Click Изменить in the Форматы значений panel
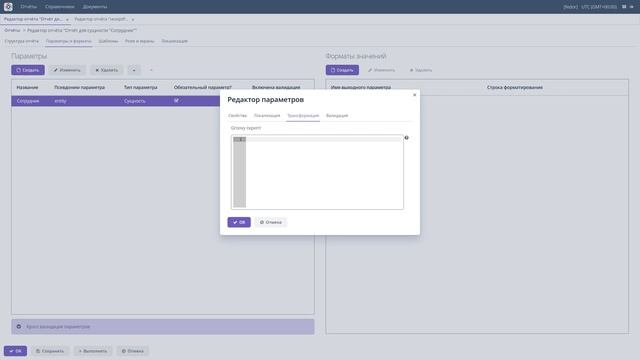The height and width of the screenshot is (360, 640). point(382,70)
